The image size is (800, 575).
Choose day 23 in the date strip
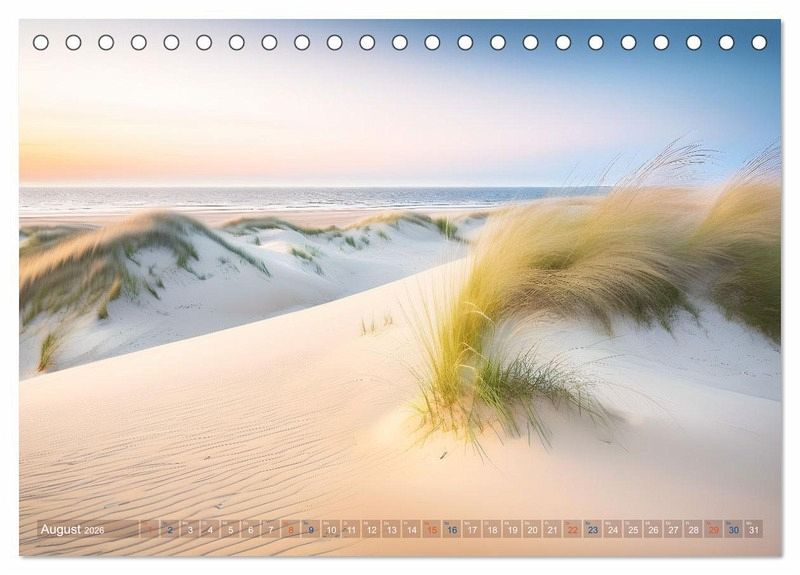click(592, 529)
